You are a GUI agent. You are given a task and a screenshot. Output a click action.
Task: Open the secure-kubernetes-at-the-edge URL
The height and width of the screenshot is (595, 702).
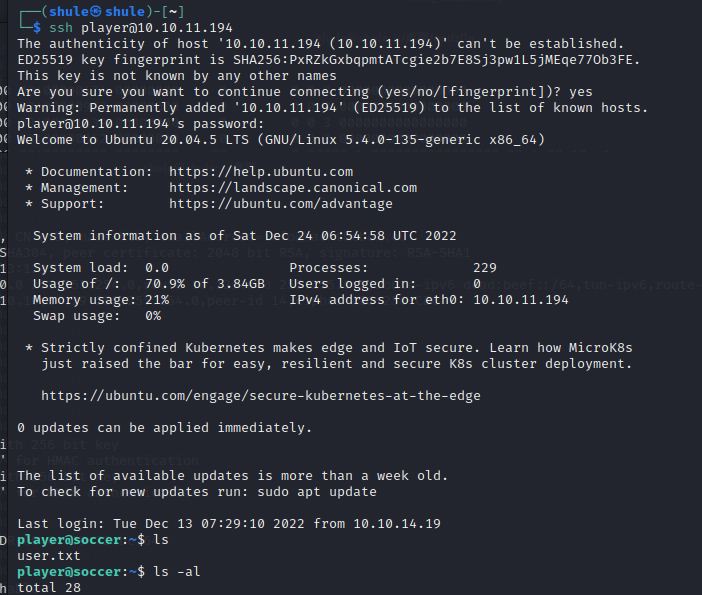260,396
